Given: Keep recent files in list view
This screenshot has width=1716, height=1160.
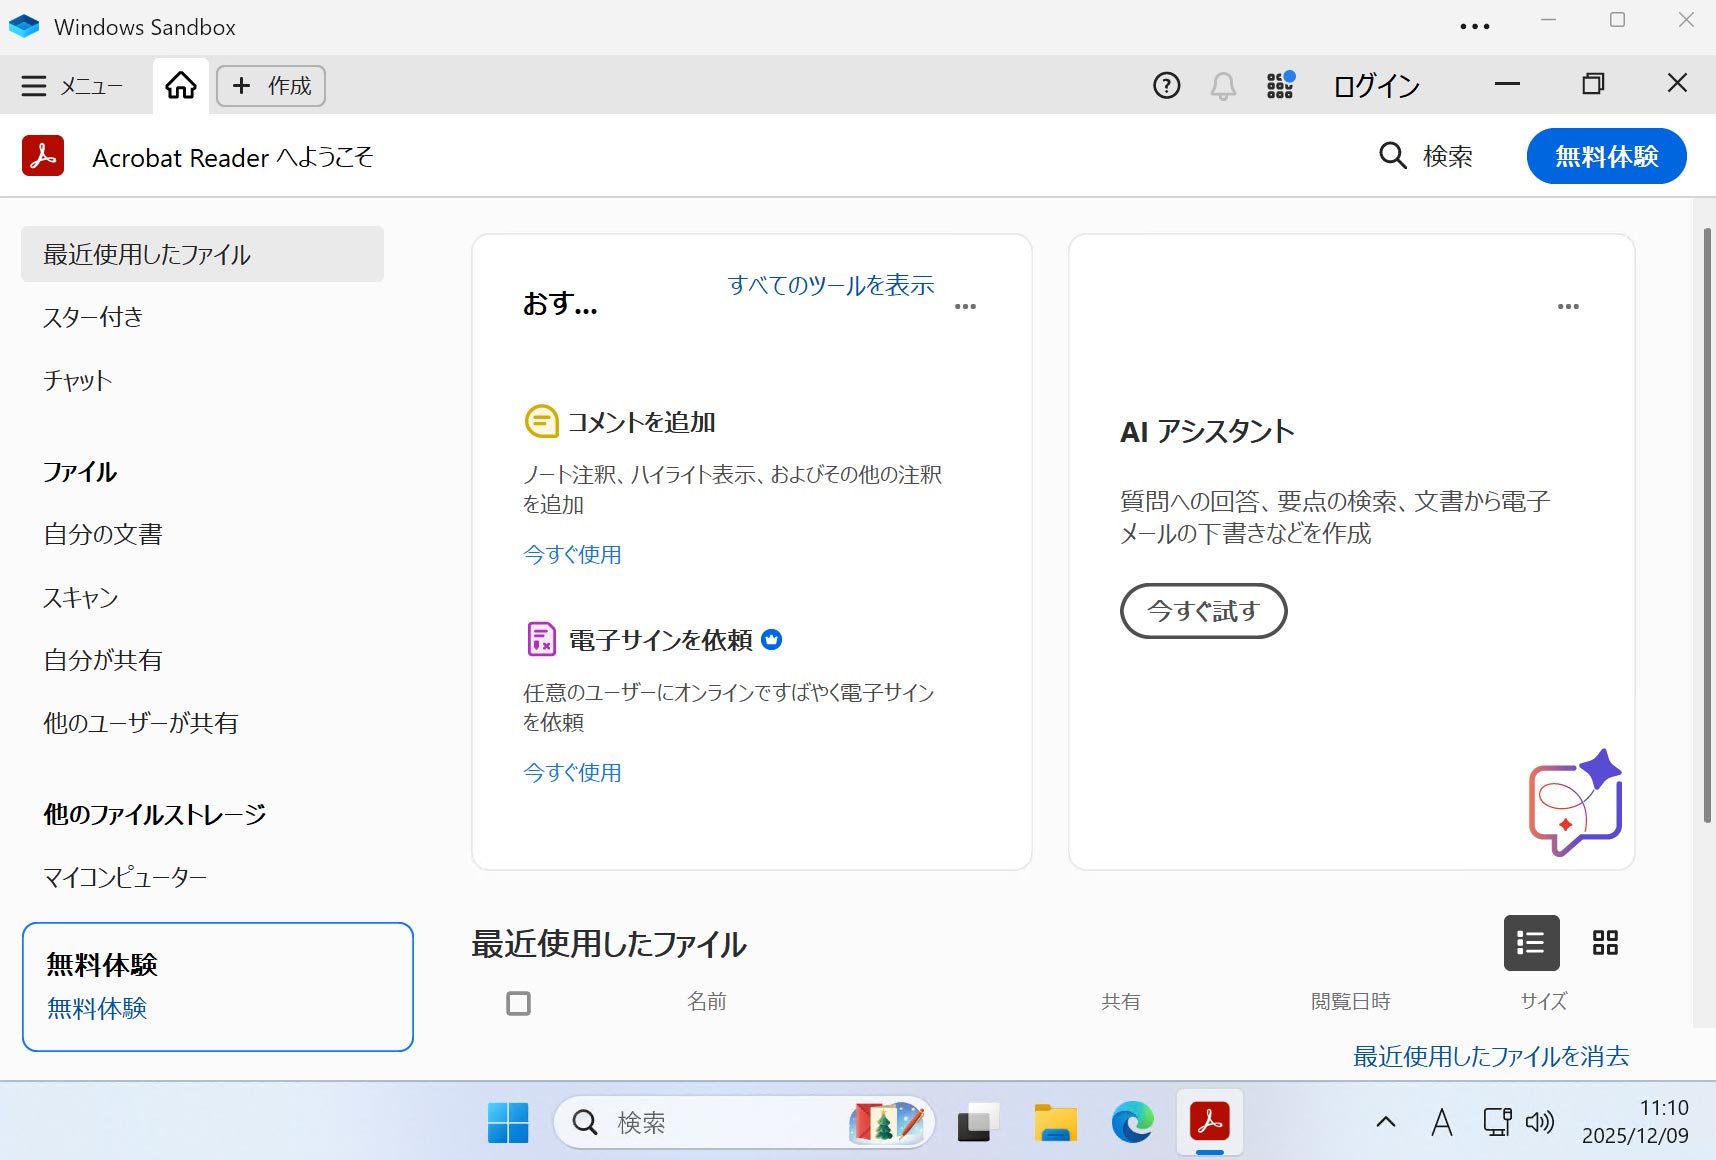Looking at the screenshot, I should pos(1530,943).
